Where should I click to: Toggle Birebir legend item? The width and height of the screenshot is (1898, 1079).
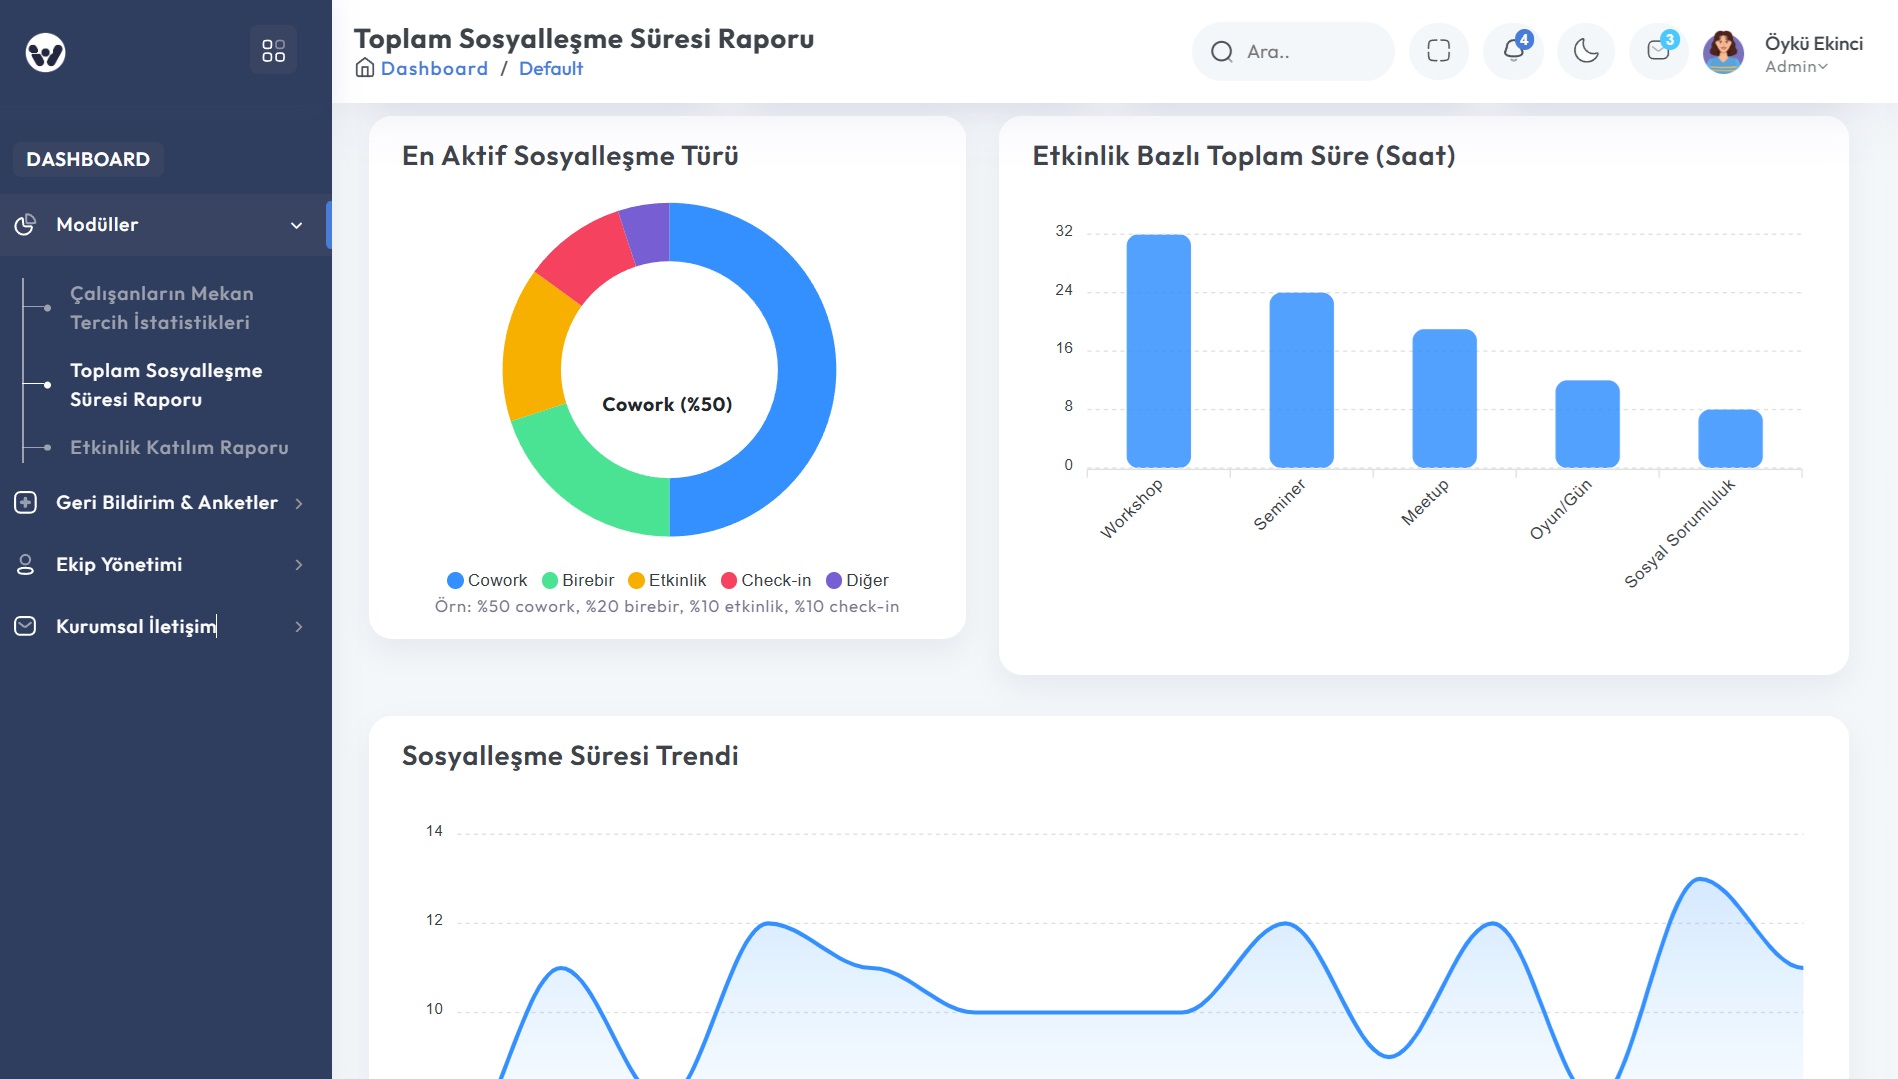click(x=578, y=580)
